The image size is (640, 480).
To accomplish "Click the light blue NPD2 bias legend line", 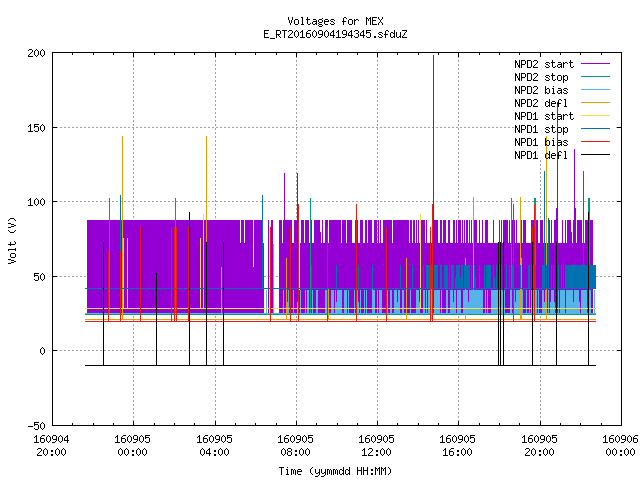I will coord(595,90).
